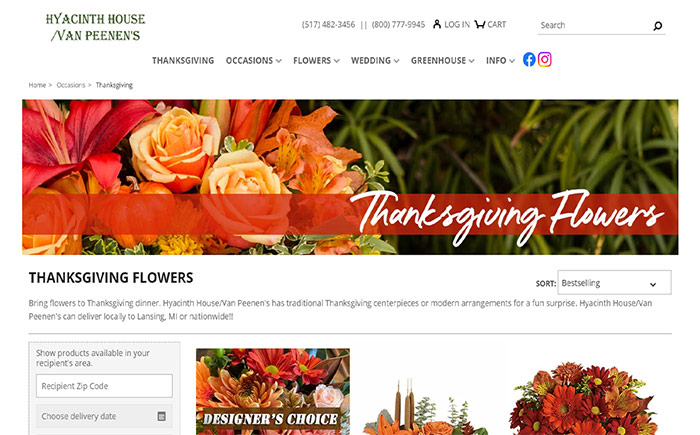Click into the Search field
Image resolution: width=700 pixels, height=435 pixels.
coord(594,25)
